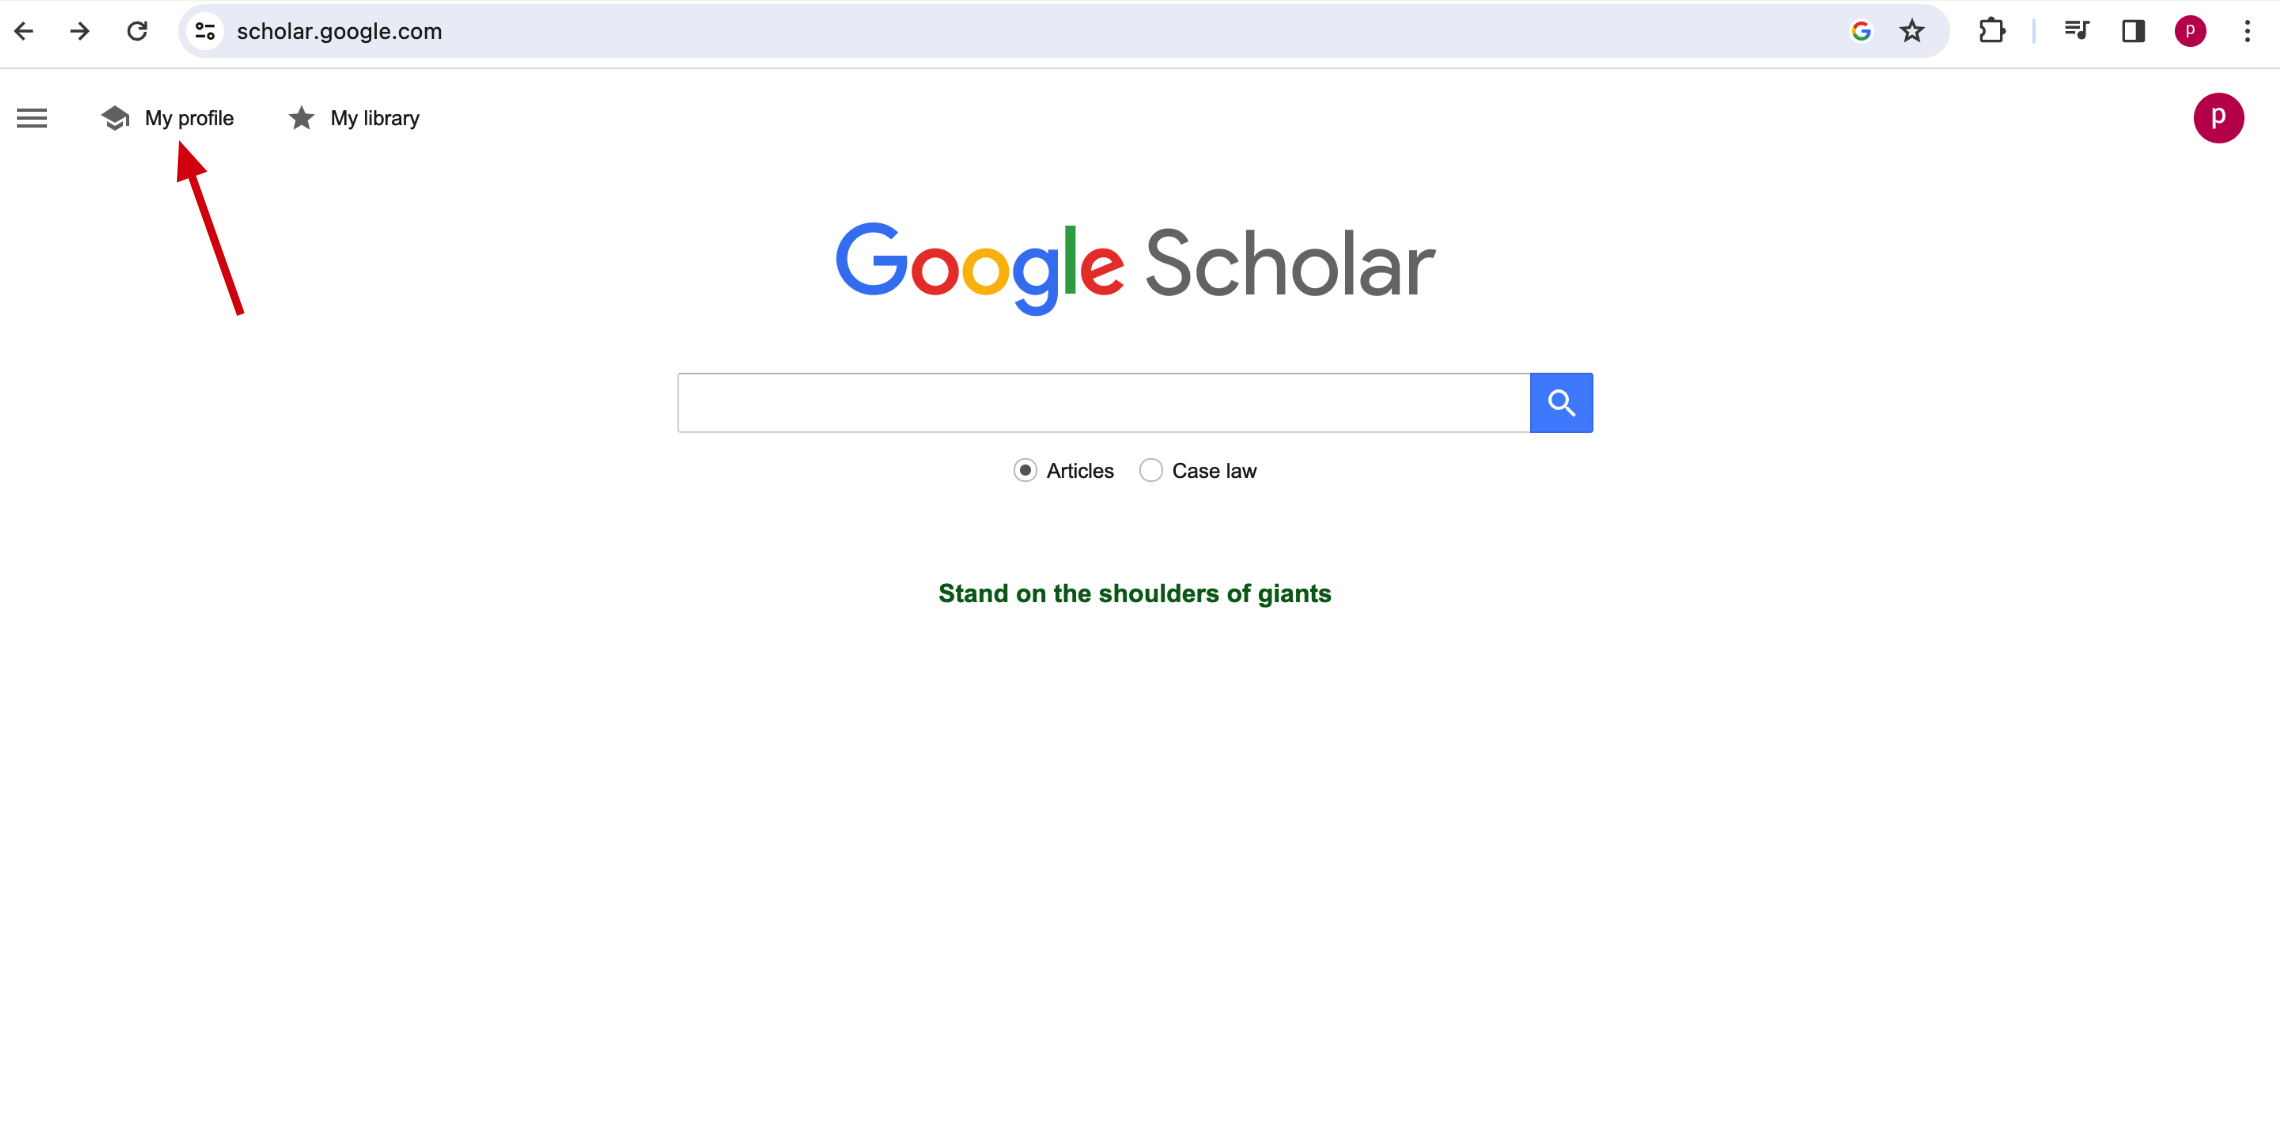The height and width of the screenshot is (1136, 2280).
Task: Open the Chrome profile avatar in toolbar
Action: [2190, 31]
